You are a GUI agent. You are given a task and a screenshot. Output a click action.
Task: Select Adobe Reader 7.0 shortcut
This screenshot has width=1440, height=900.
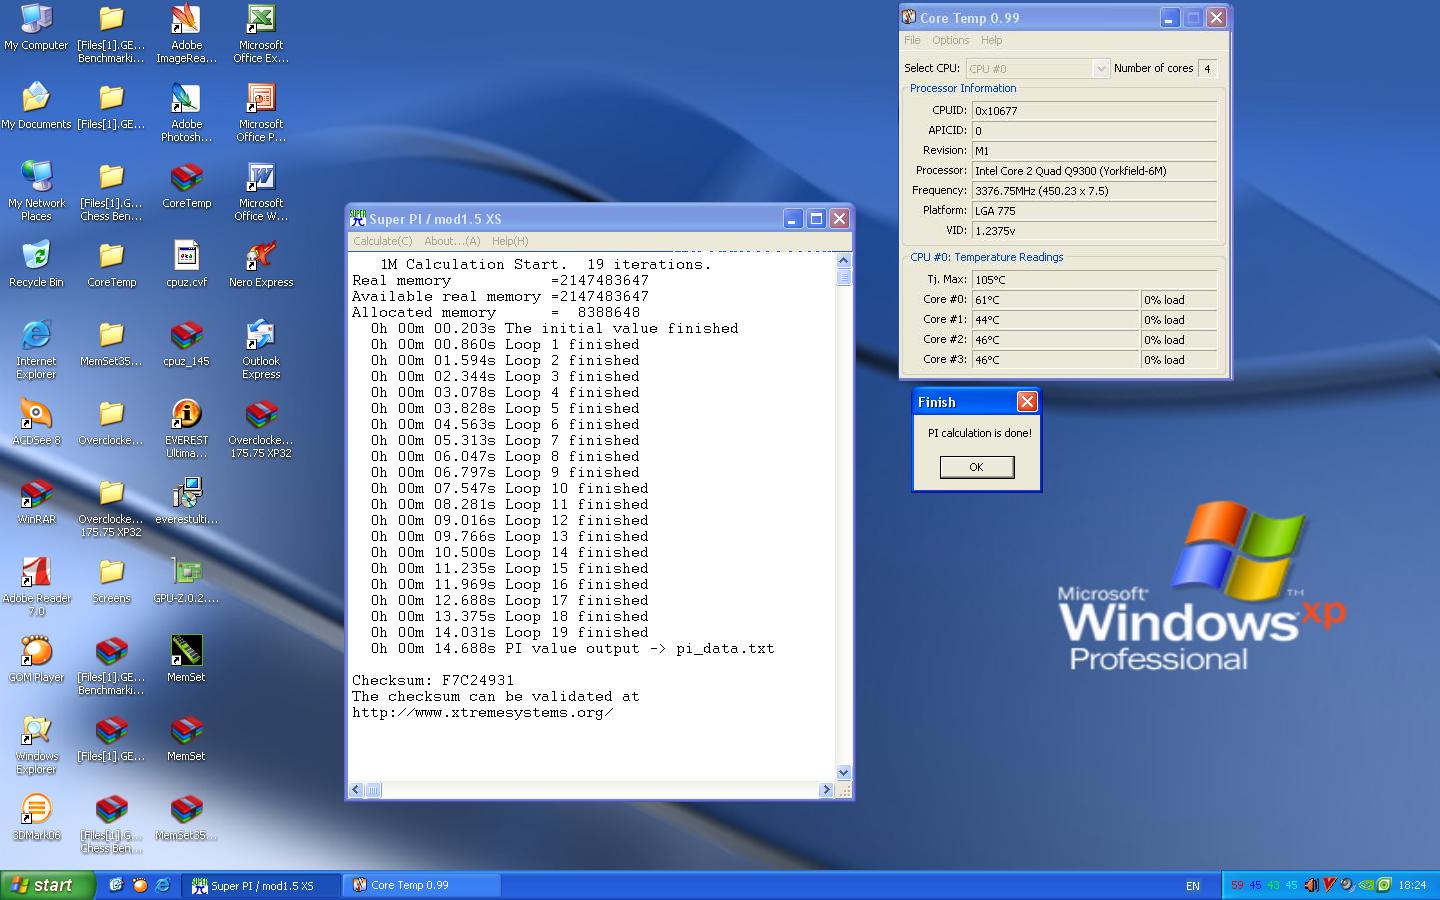[36, 585]
